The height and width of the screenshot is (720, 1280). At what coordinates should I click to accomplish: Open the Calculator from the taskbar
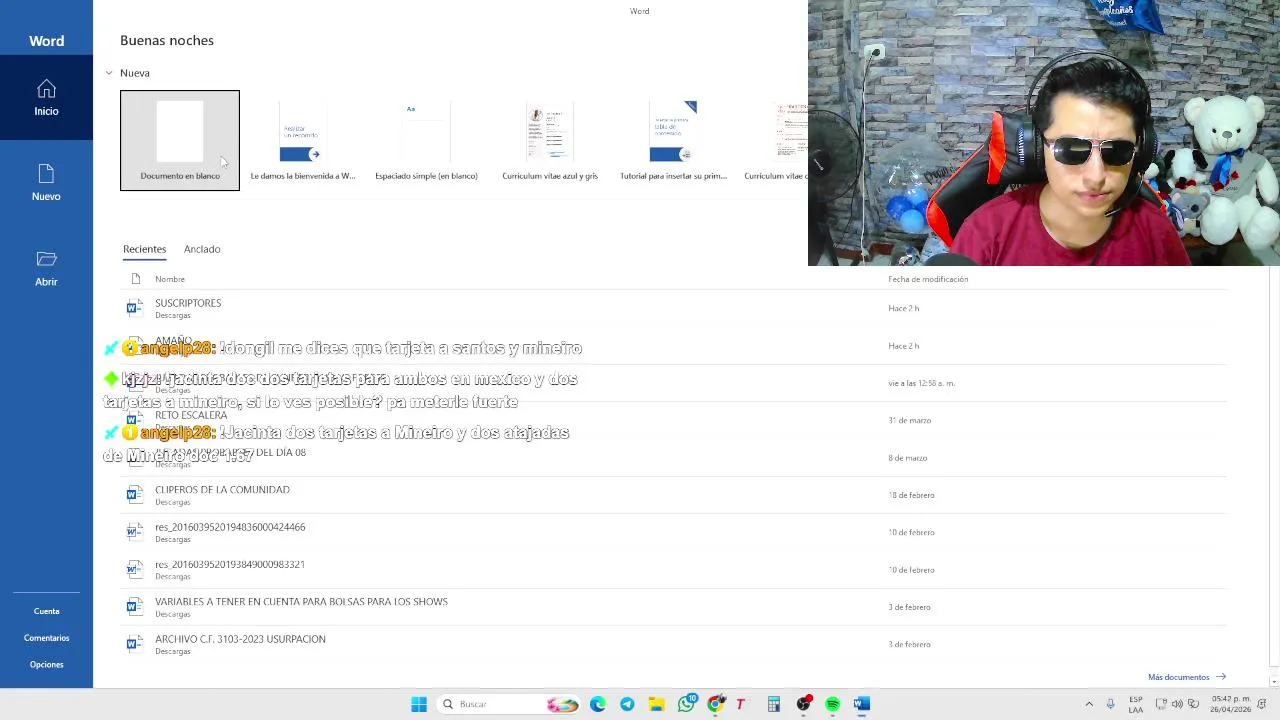click(773, 704)
